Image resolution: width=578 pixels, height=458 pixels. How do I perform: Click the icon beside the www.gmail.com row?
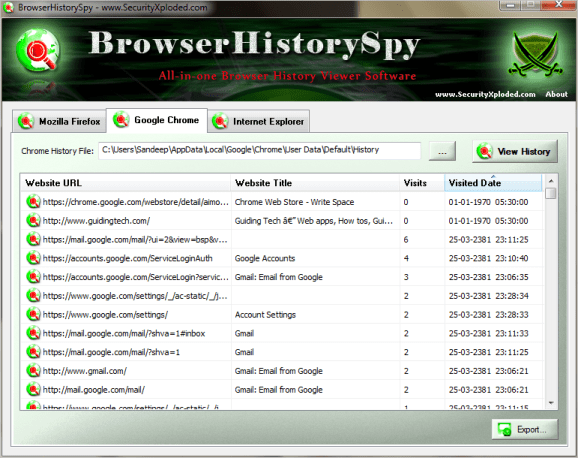[x=33, y=370]
